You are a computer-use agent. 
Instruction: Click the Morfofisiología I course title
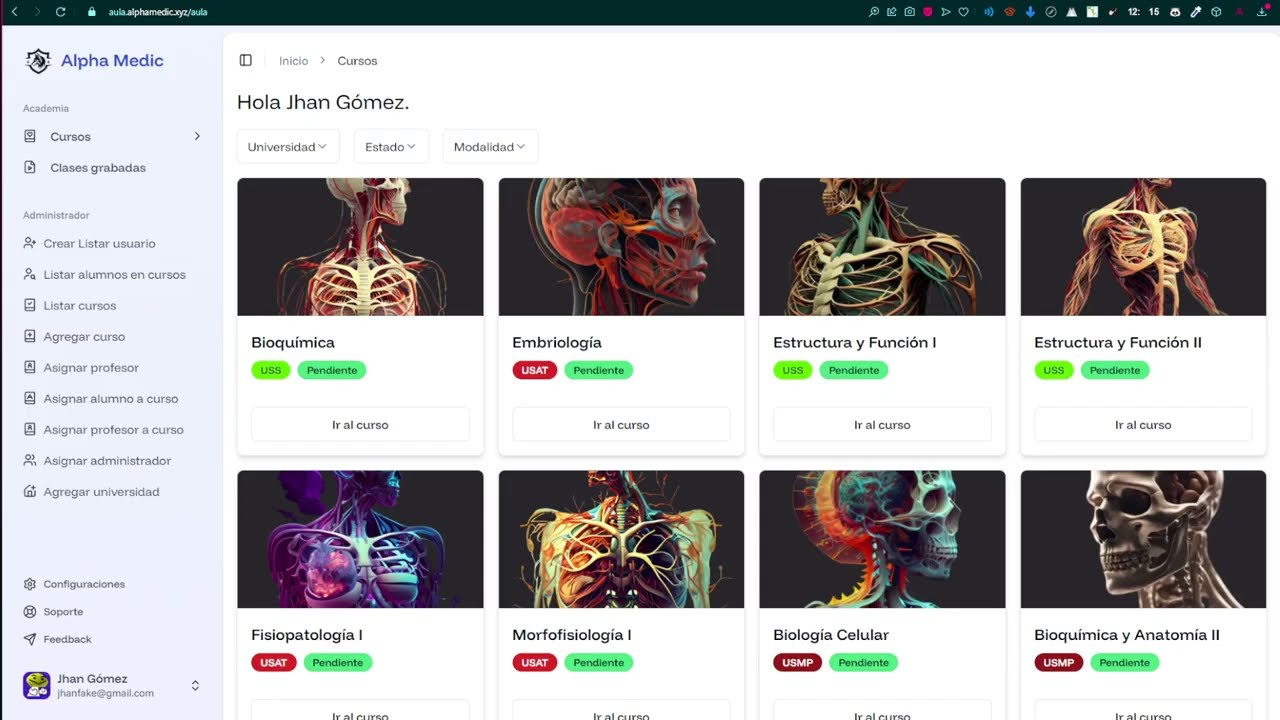572,635
